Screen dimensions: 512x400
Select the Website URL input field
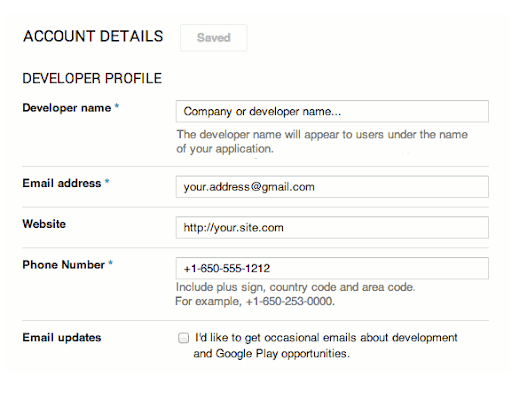click(x=332, y=227)
